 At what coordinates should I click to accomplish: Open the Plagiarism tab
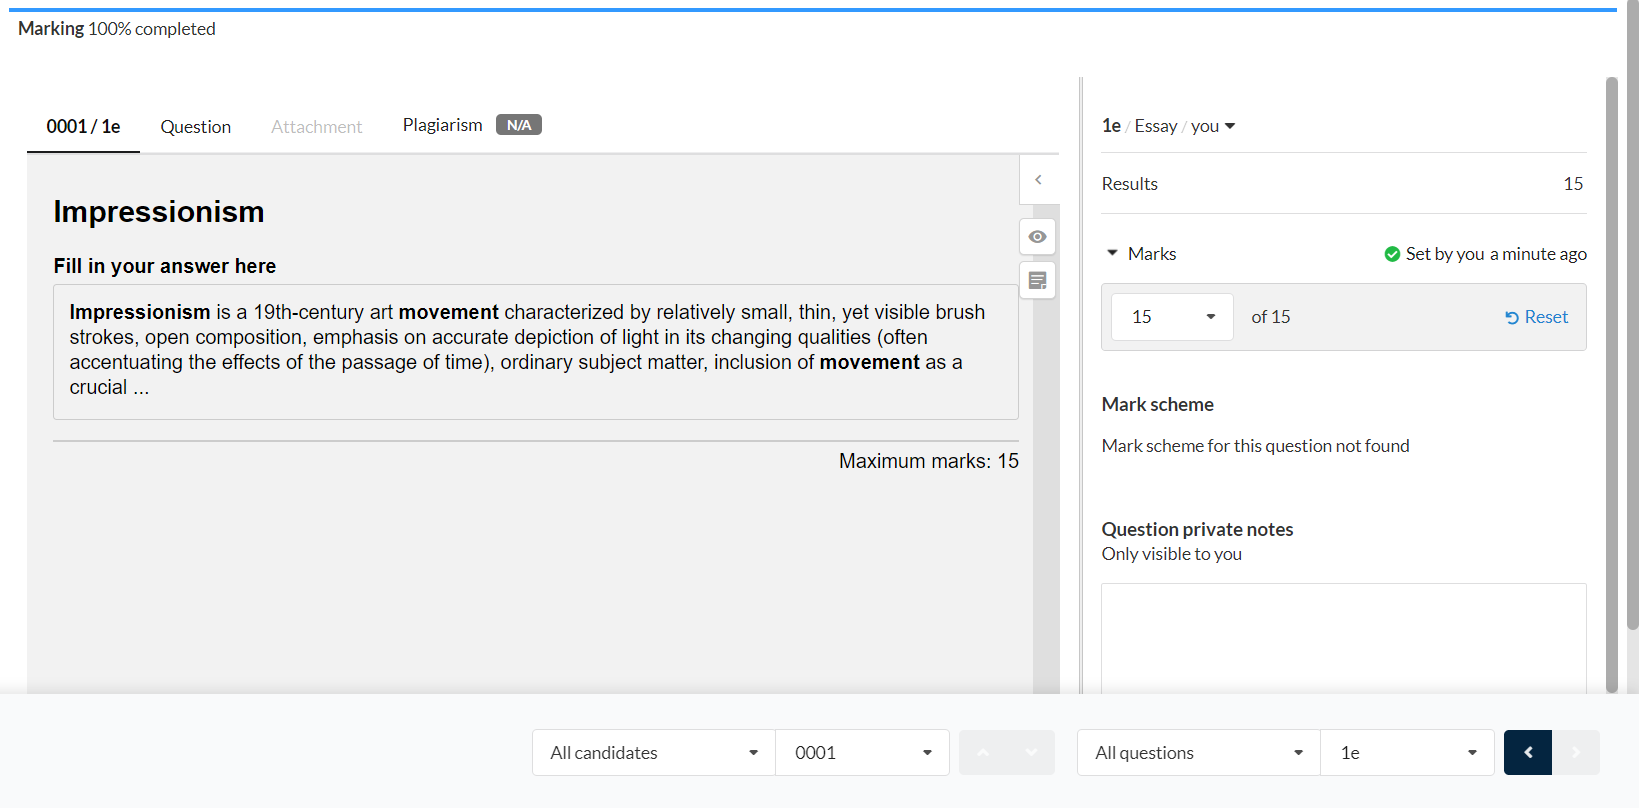[442, 125]
